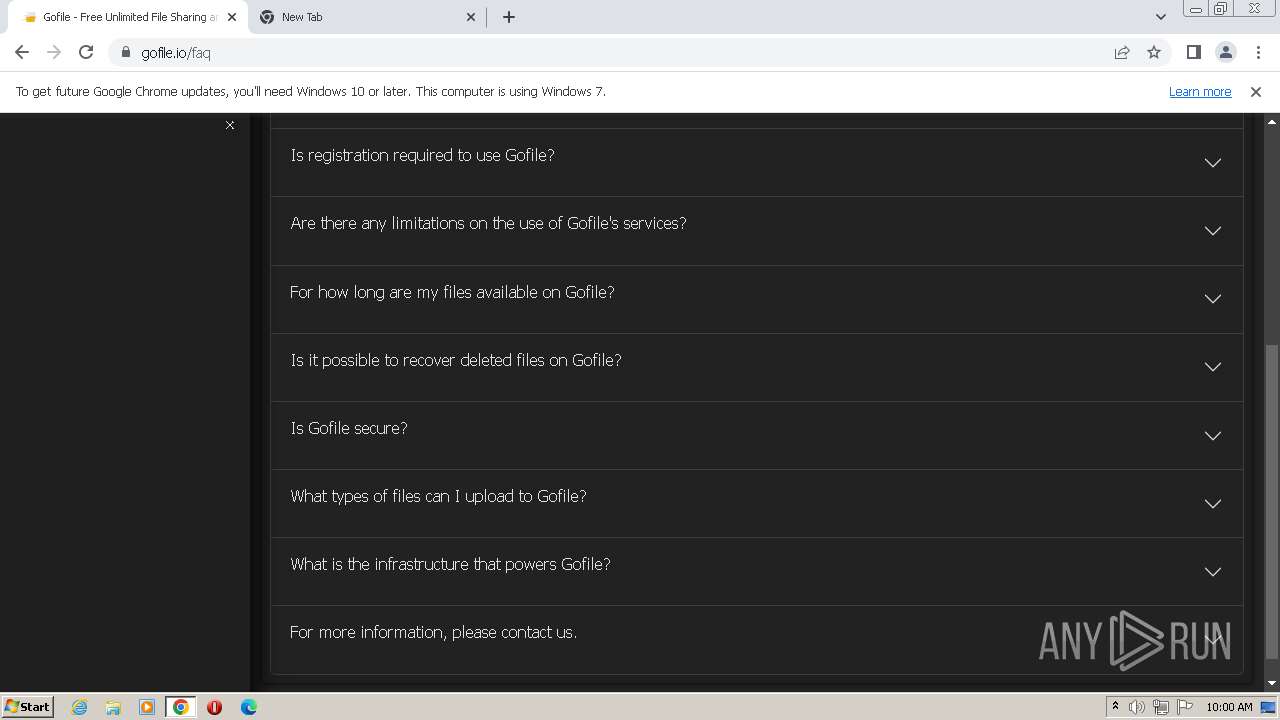This screenshot has width=1280, height=720.
Task: Open the Chrome three-dot menu
Action: (1258, 52)
